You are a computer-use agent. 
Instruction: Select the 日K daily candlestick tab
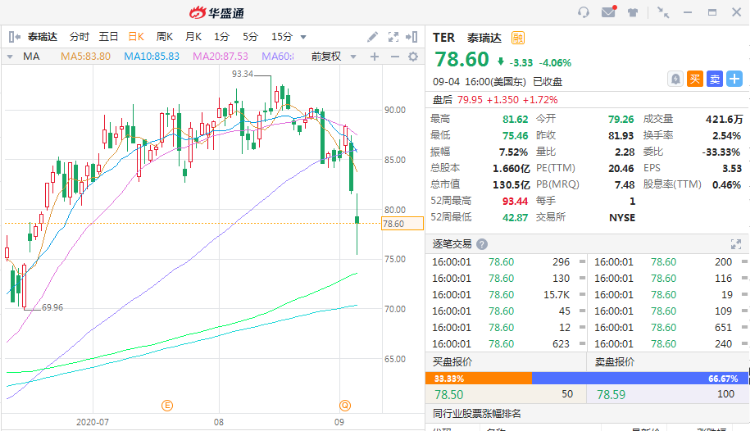(x=136, y=37)
